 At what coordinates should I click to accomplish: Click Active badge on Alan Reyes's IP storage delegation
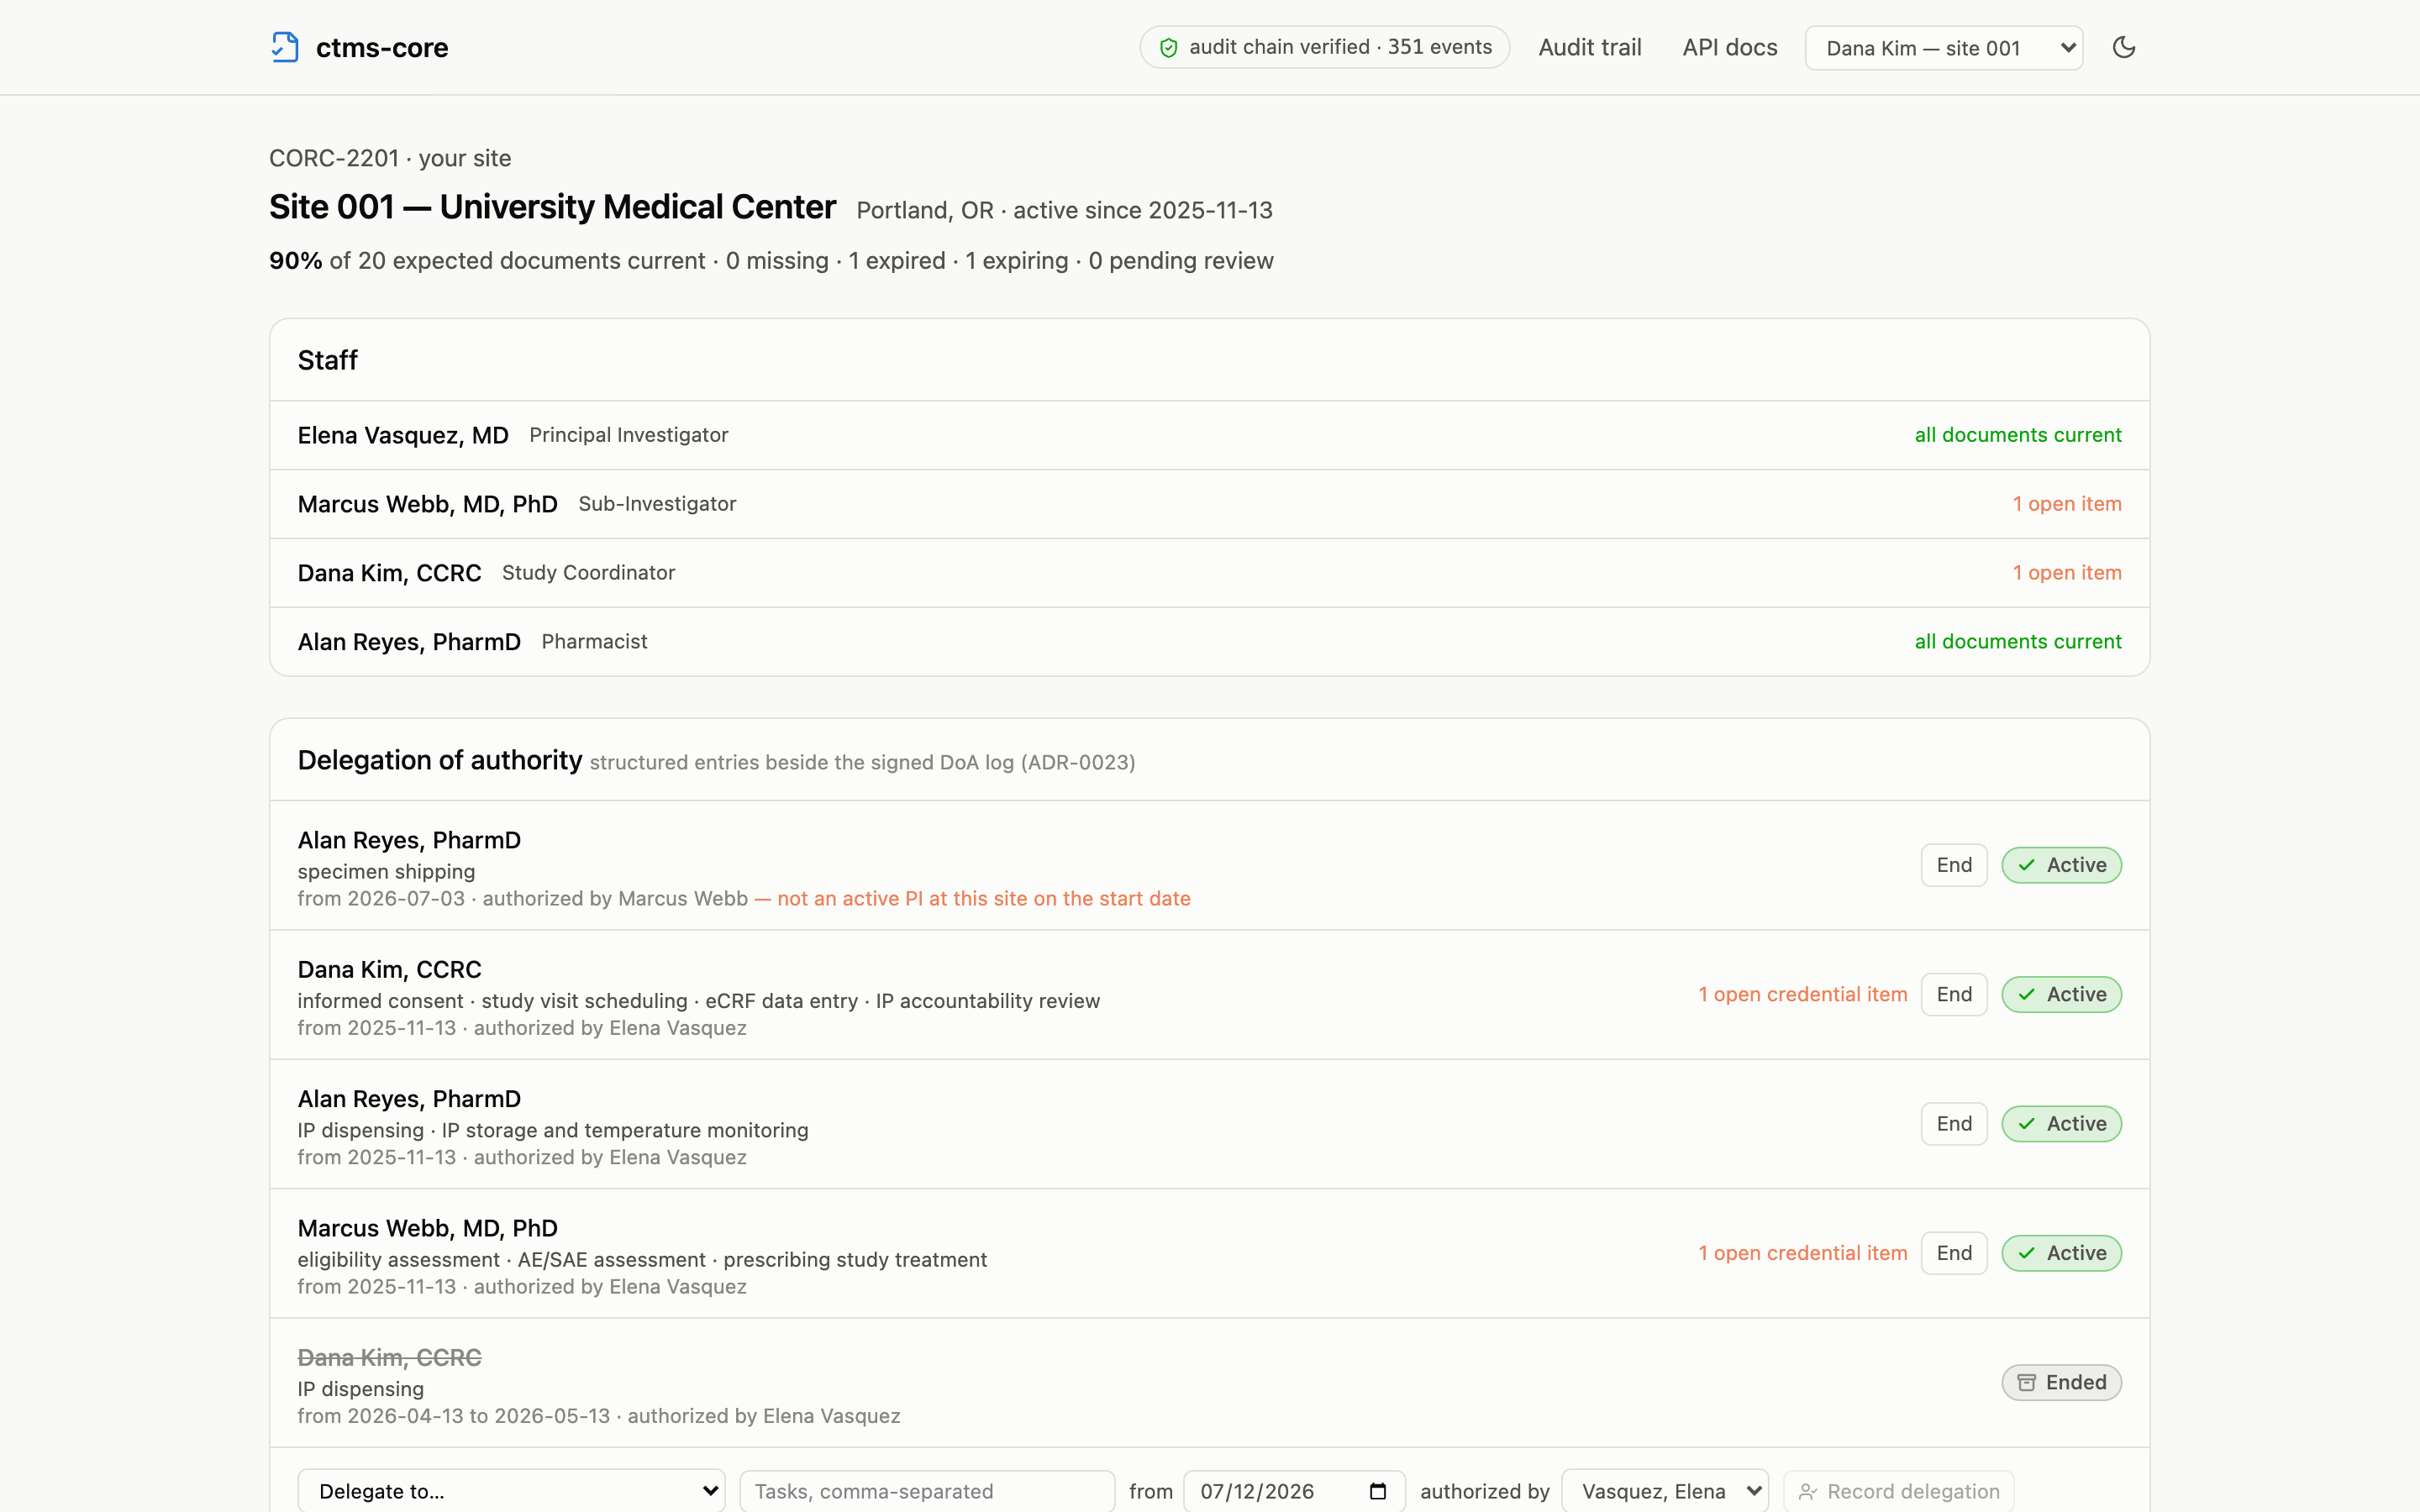2061,1123
